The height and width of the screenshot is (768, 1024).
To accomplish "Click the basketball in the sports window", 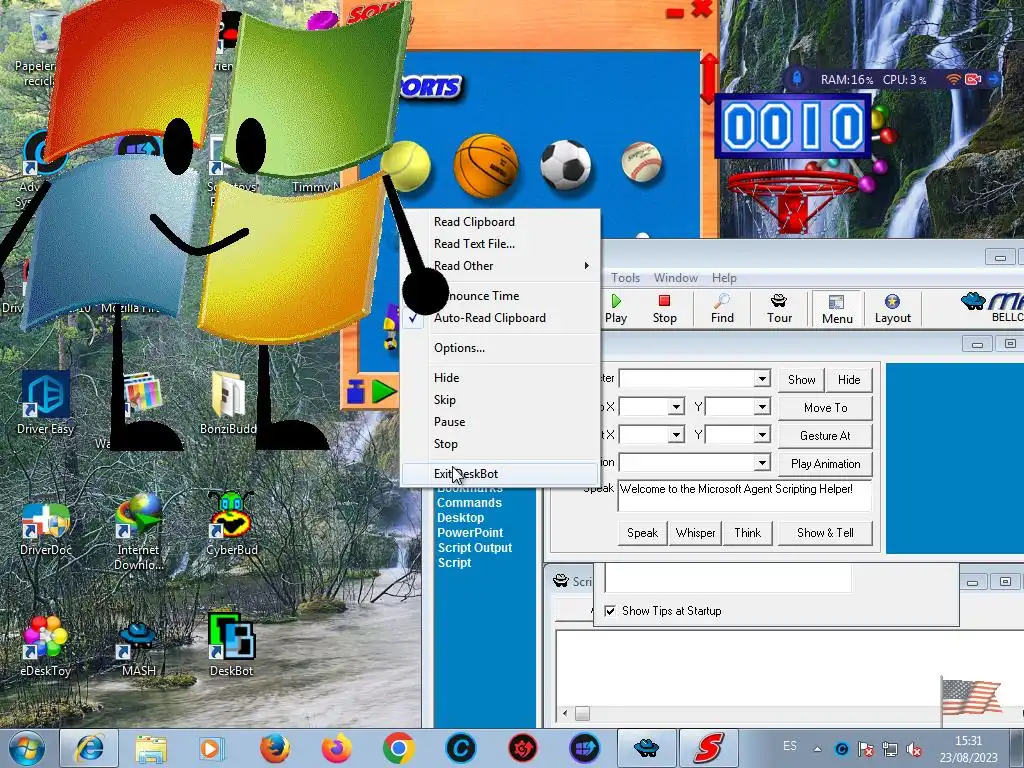I will tap(486, 165).
